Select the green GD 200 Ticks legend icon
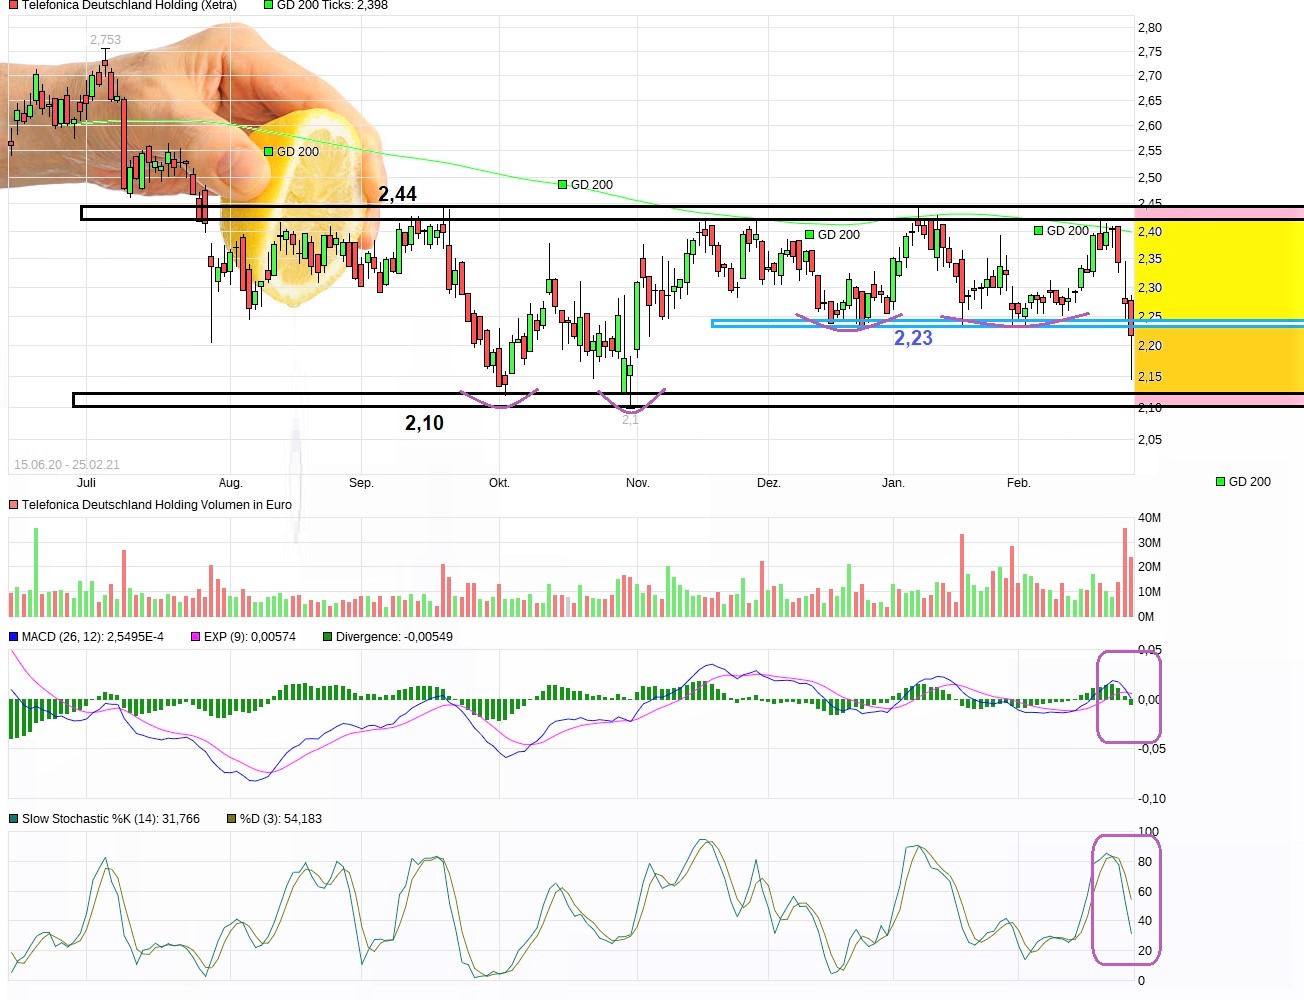1304x1000 pixels. [x=266, y=5]
